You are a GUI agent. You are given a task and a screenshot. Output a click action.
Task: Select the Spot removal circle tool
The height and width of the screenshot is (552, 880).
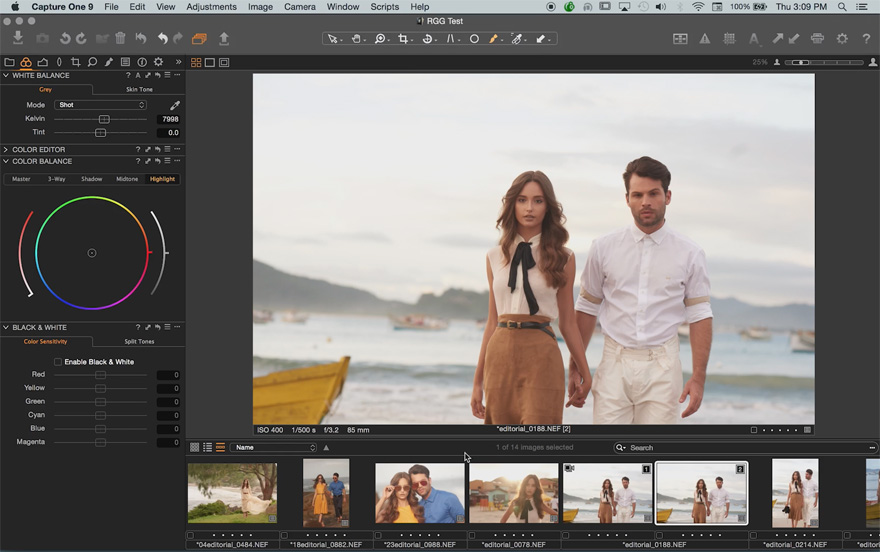[x=474, y=39]
